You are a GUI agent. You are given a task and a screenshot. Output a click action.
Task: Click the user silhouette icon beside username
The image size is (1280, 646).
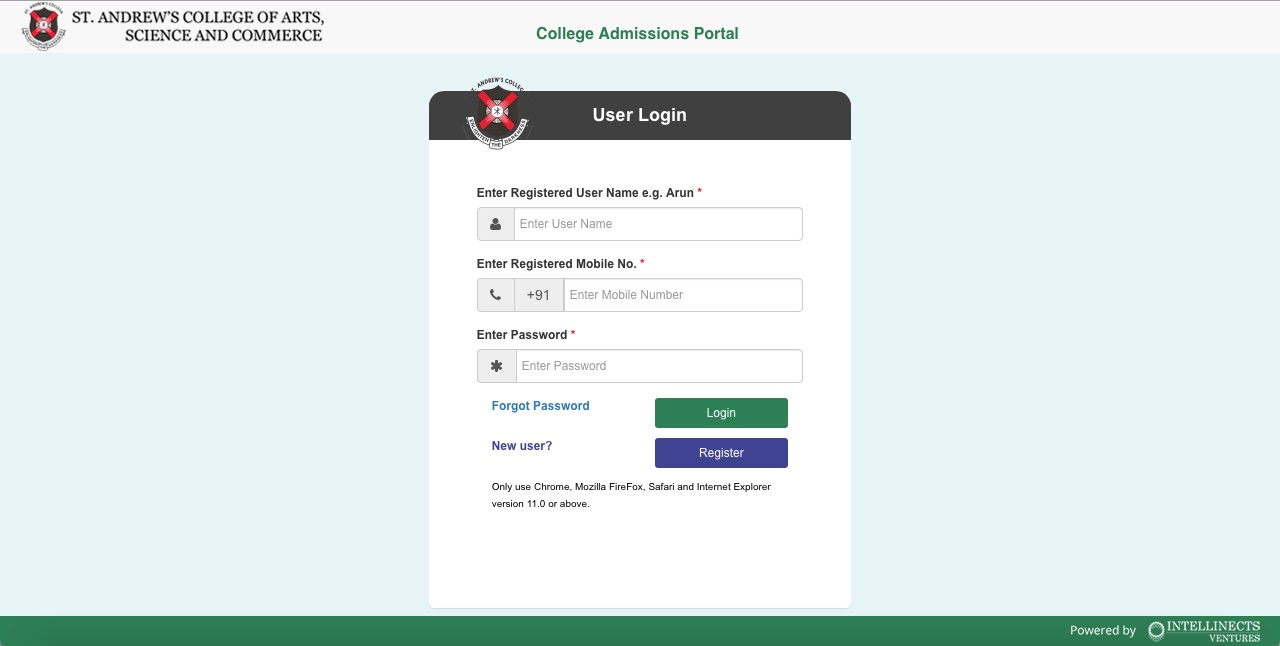tap(496, 224)
